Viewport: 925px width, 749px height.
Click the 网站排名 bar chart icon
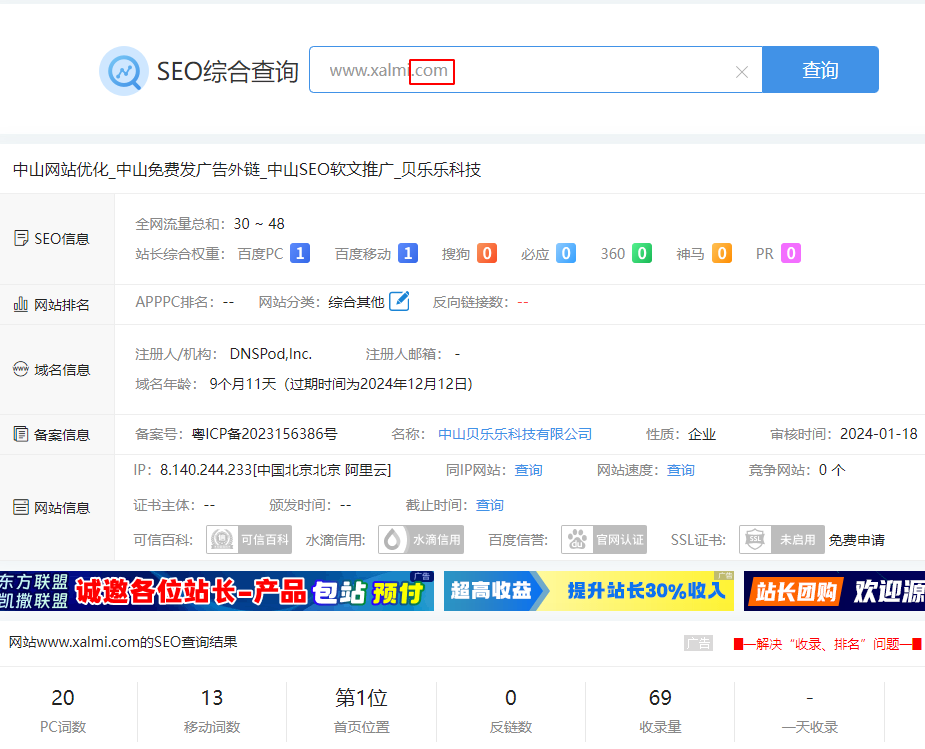point(21,304)
